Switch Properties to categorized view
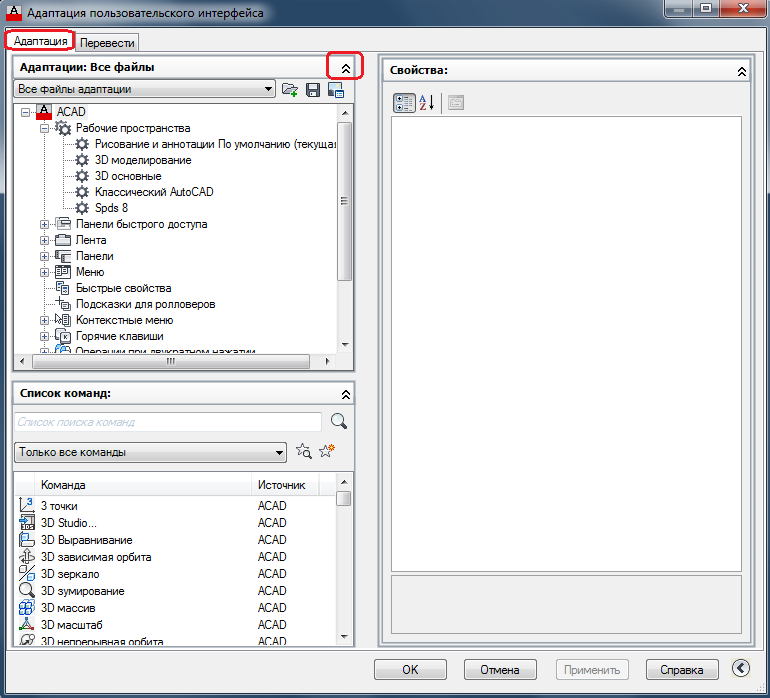Image resolution: width=770 pixels, height=698 pixels. pos(404,103)
